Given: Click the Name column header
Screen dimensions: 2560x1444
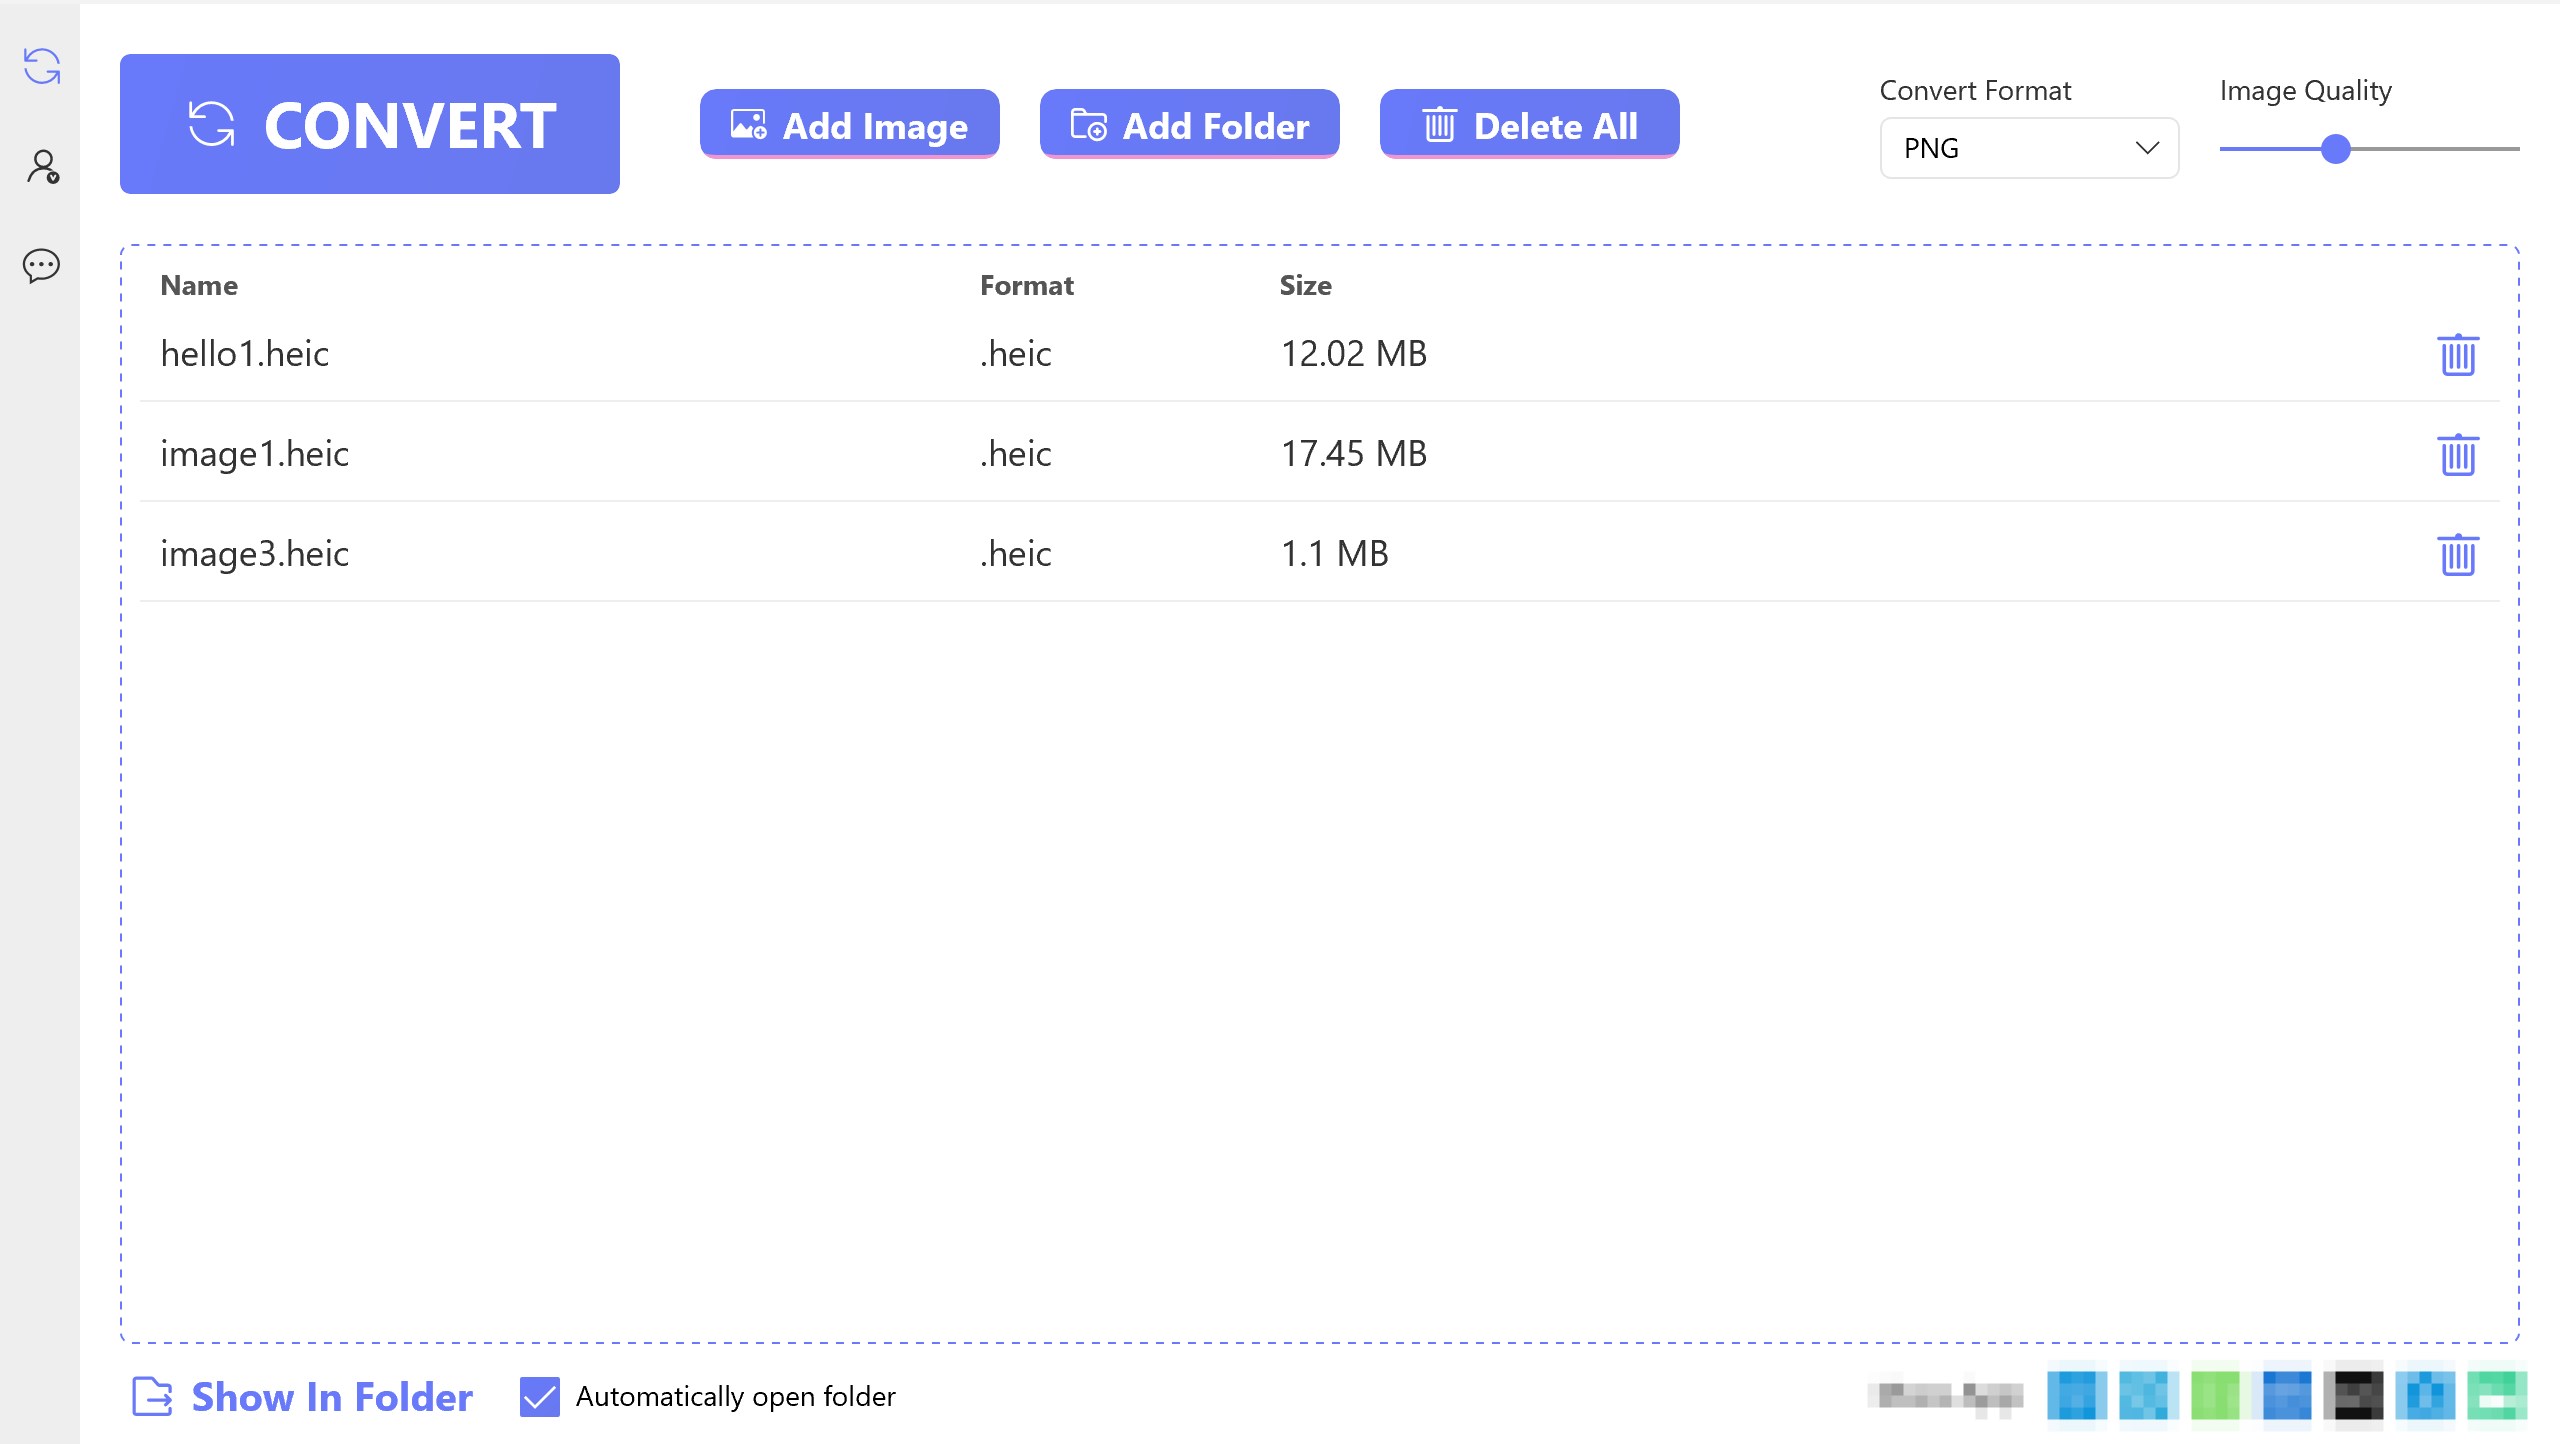Looking at the screenshot, I should 199,285.
